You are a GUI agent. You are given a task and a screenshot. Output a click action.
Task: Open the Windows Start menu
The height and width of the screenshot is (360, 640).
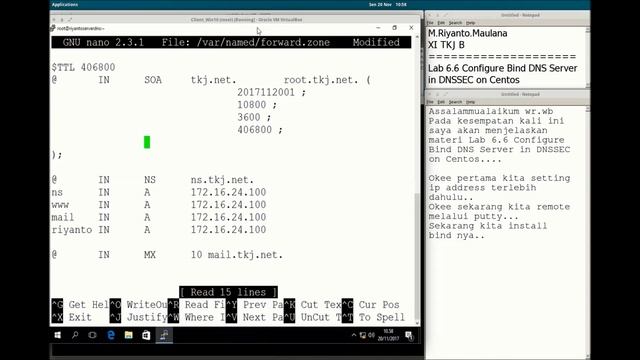(x=58, y=335)
